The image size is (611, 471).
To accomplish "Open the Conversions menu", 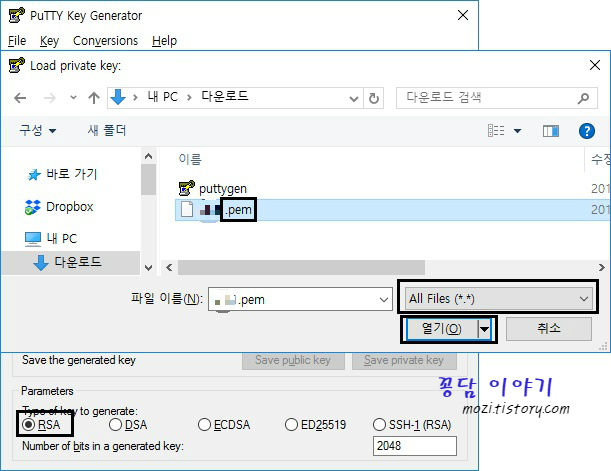I will click(x=105, y=41).
